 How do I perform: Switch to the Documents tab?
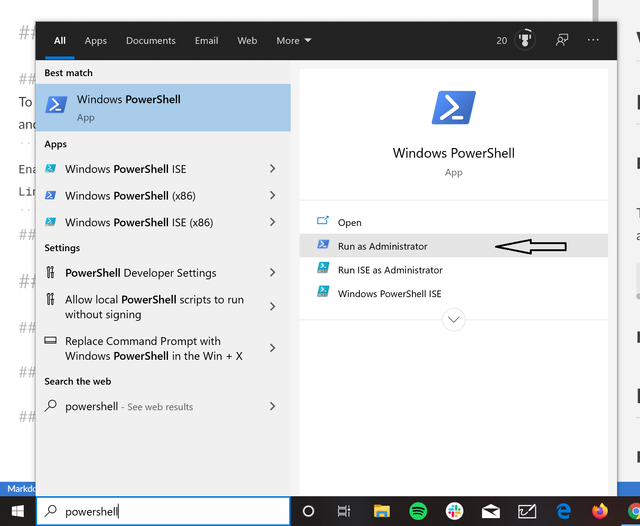tap(151, 40)
